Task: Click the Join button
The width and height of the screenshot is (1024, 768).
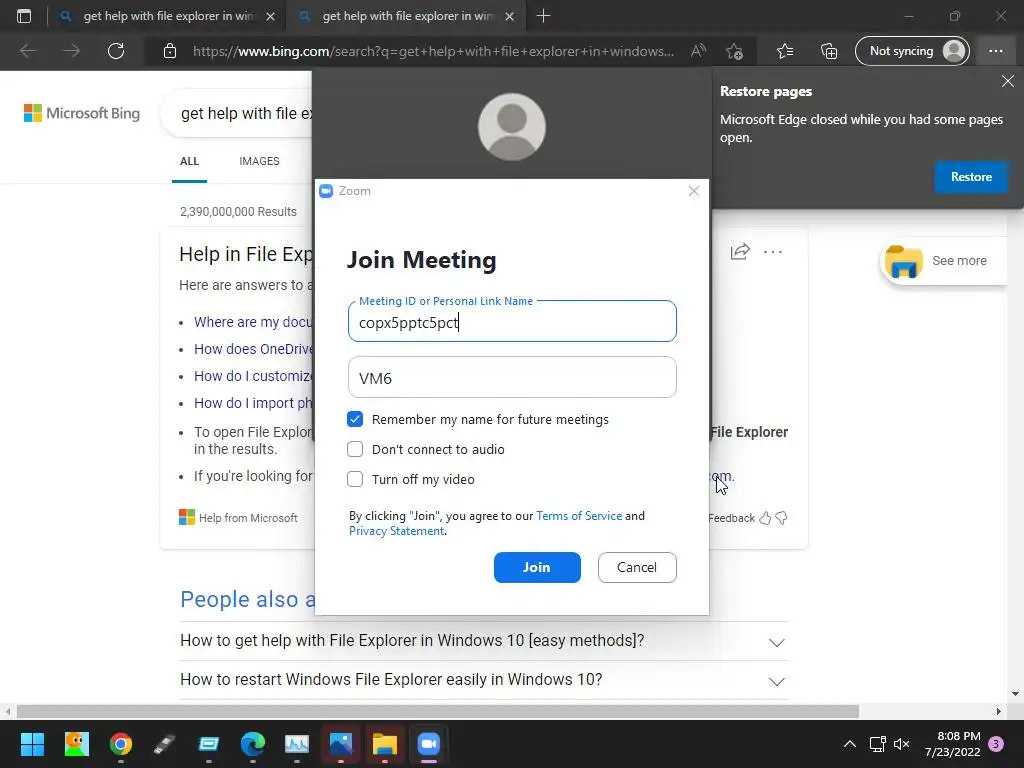Action: click(537, 567)
